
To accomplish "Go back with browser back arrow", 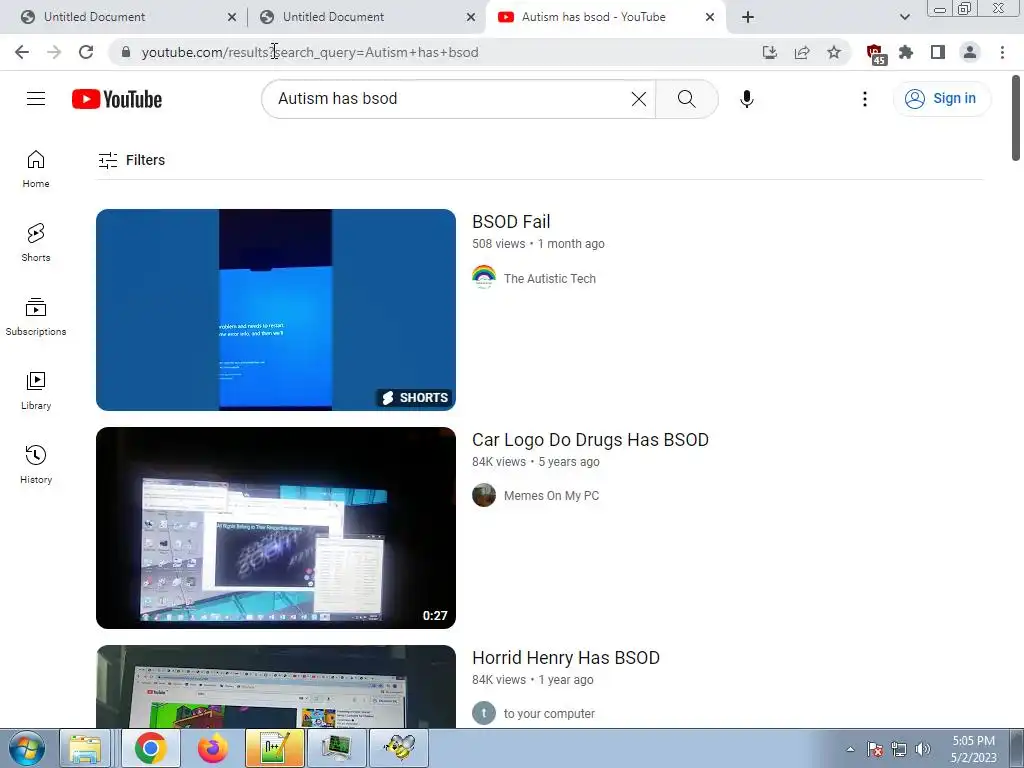I will coord(22,52).
